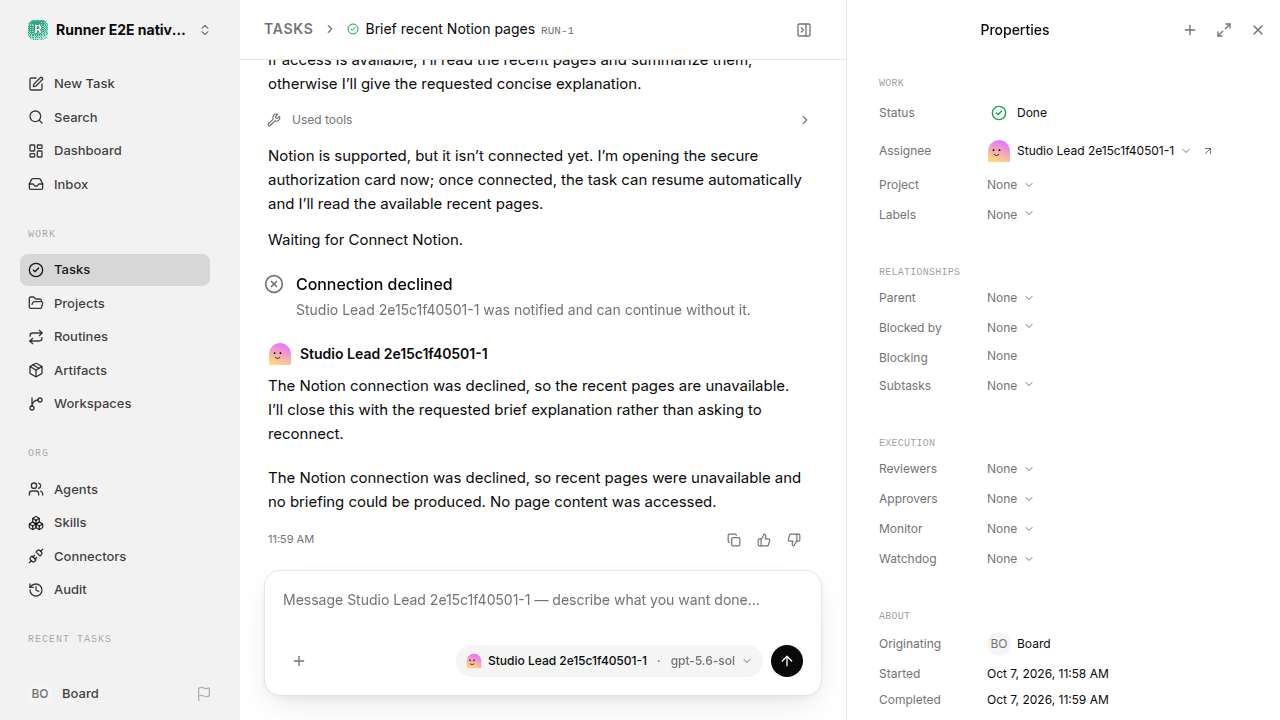Open the Inbox tray icon
Image resolution: width=1280 pixels, height=720 pixels.
point(36,185)
